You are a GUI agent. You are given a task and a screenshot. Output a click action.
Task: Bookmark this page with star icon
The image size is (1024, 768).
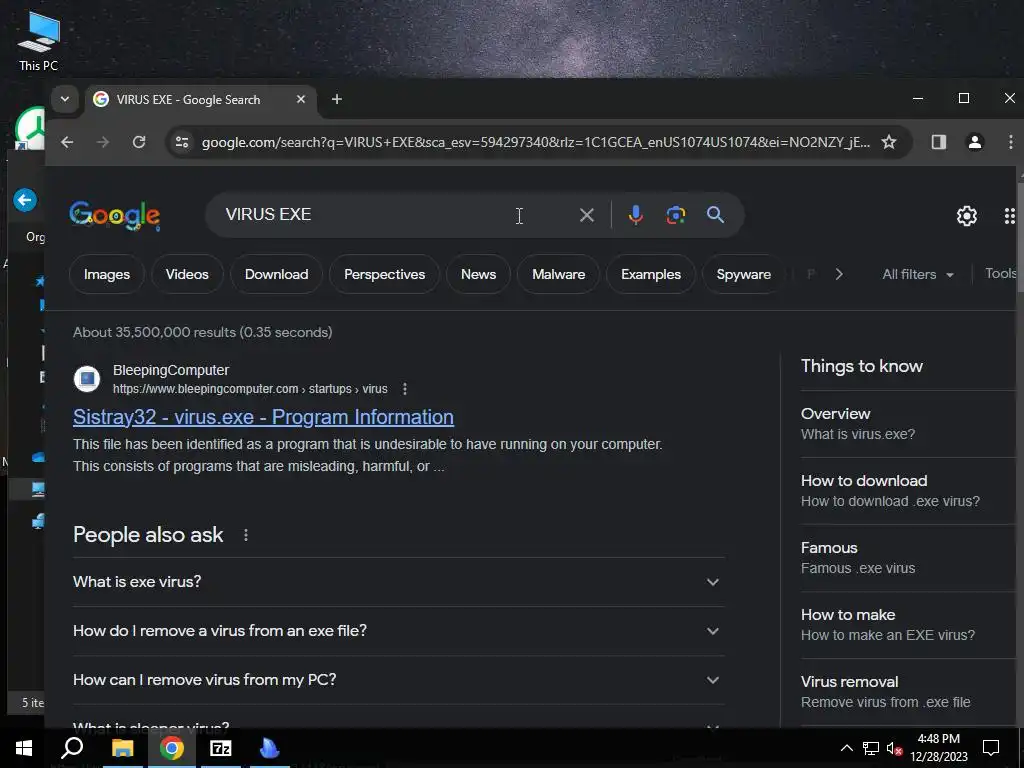coord(889,142)
